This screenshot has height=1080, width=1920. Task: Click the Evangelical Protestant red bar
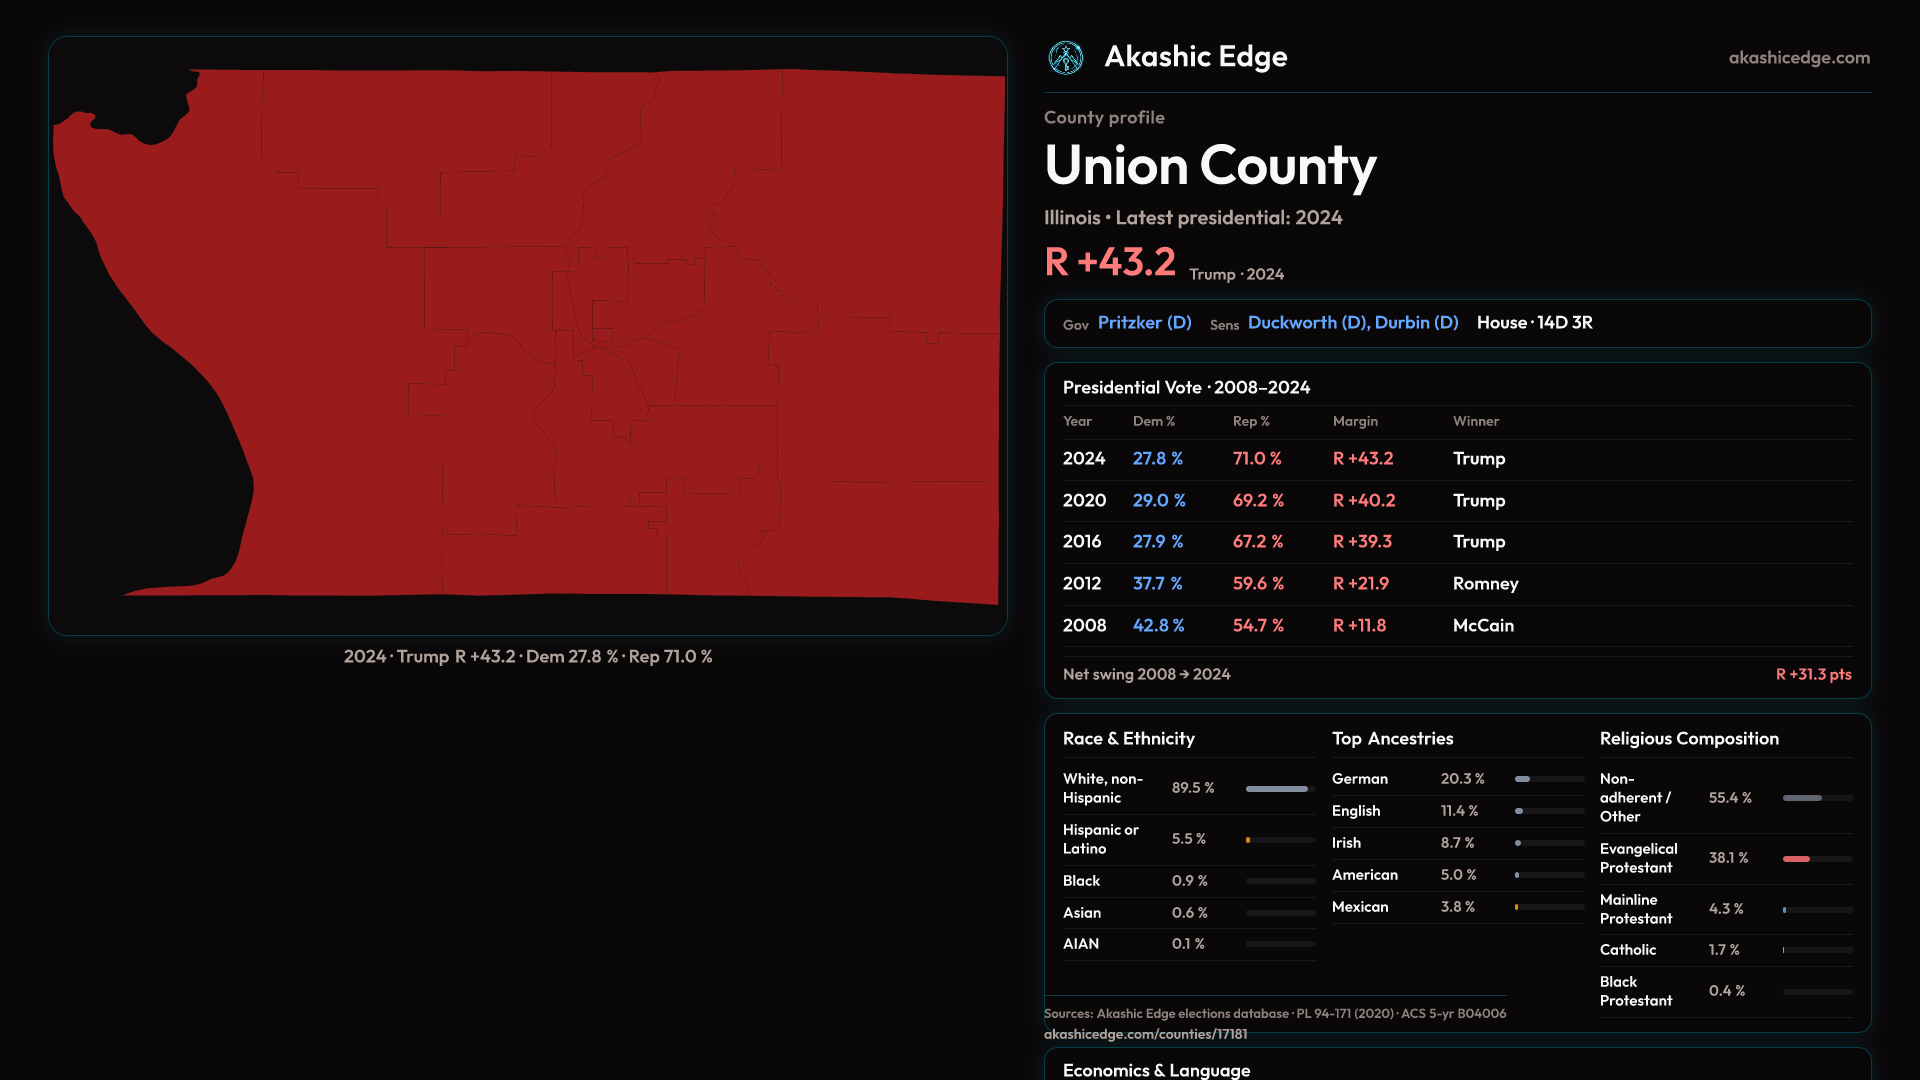(1796, 859)
